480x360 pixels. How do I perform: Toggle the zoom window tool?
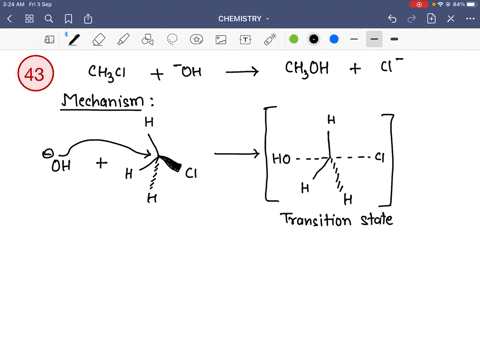(x=49, y=40)
